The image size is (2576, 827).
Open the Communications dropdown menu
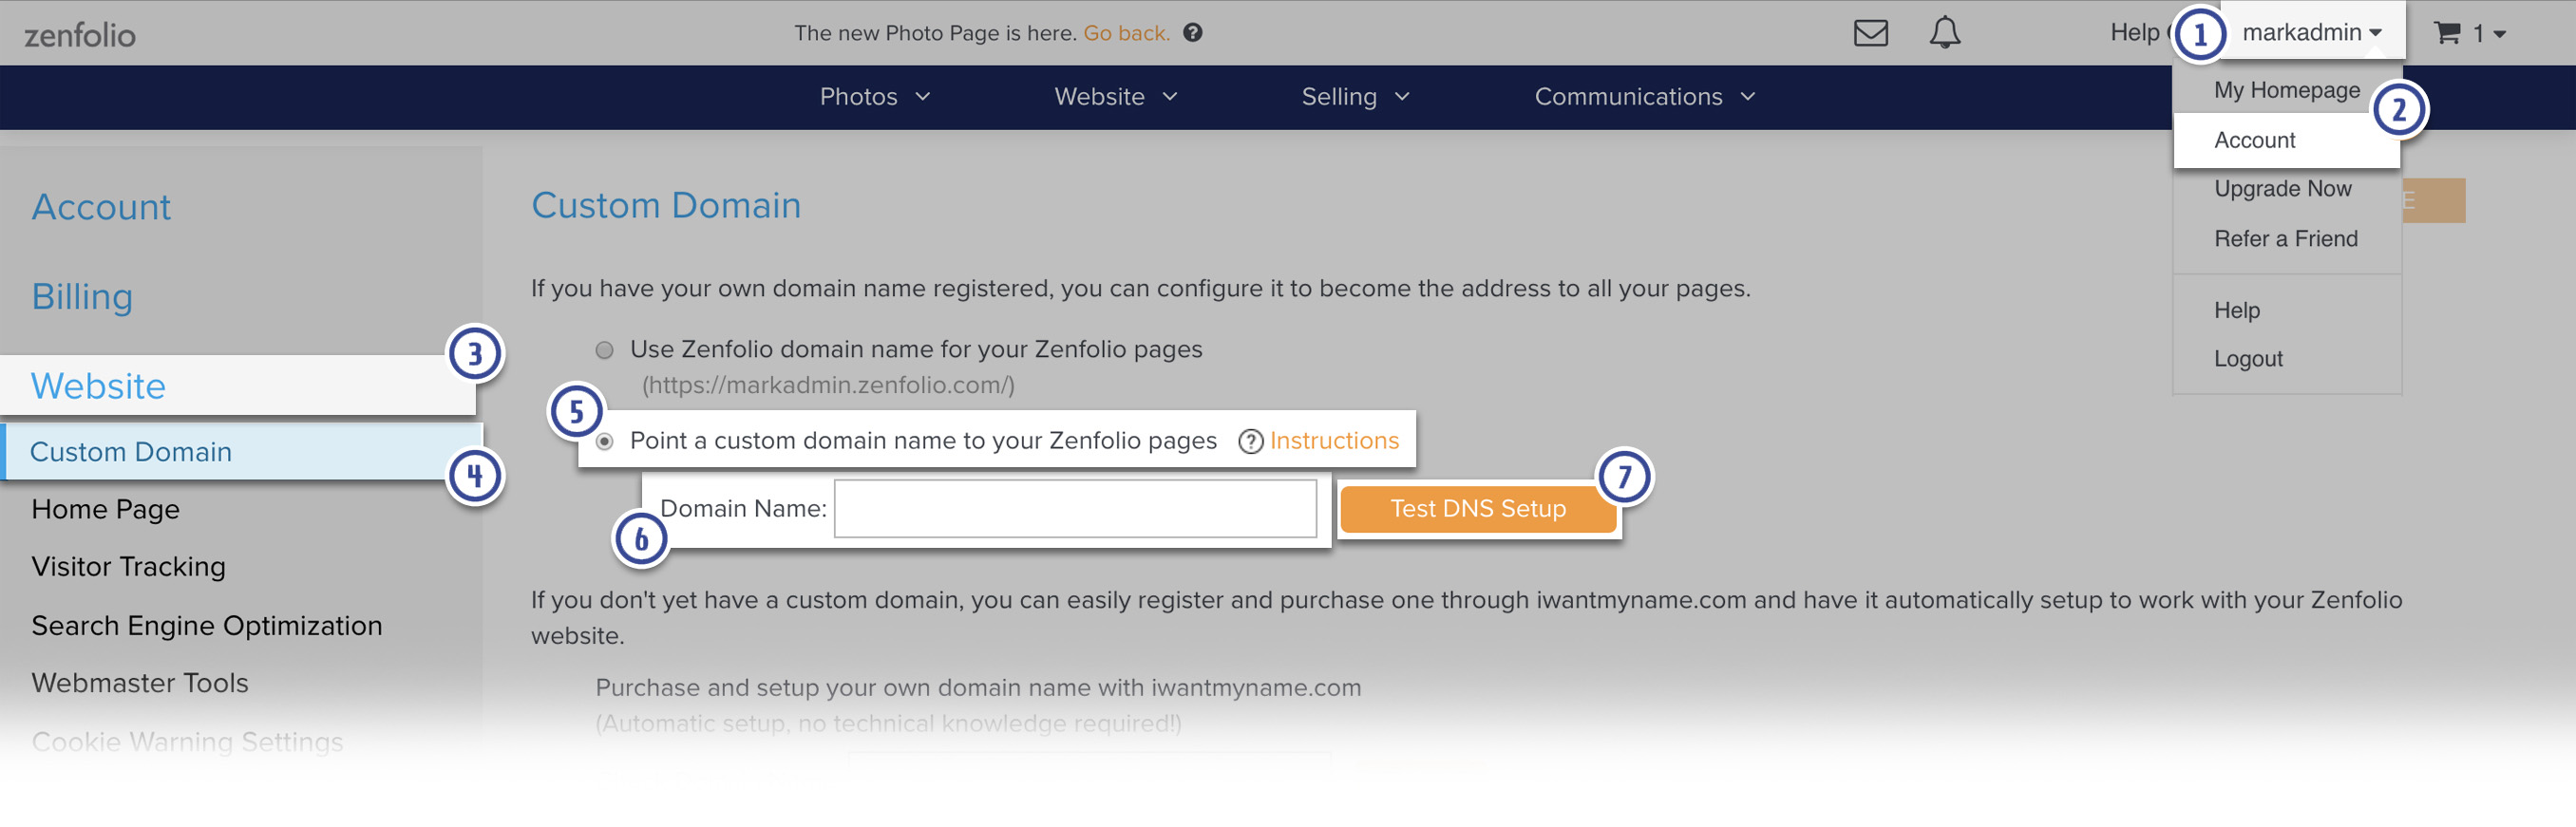click(1644, 97)
